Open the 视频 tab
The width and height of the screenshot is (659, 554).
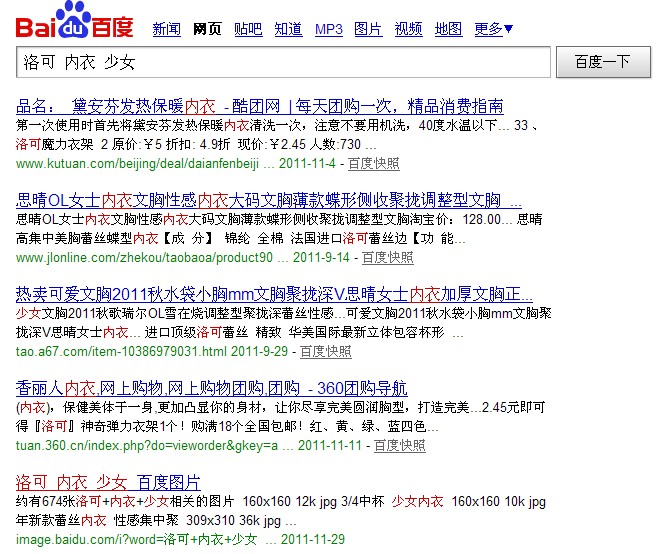409,29
